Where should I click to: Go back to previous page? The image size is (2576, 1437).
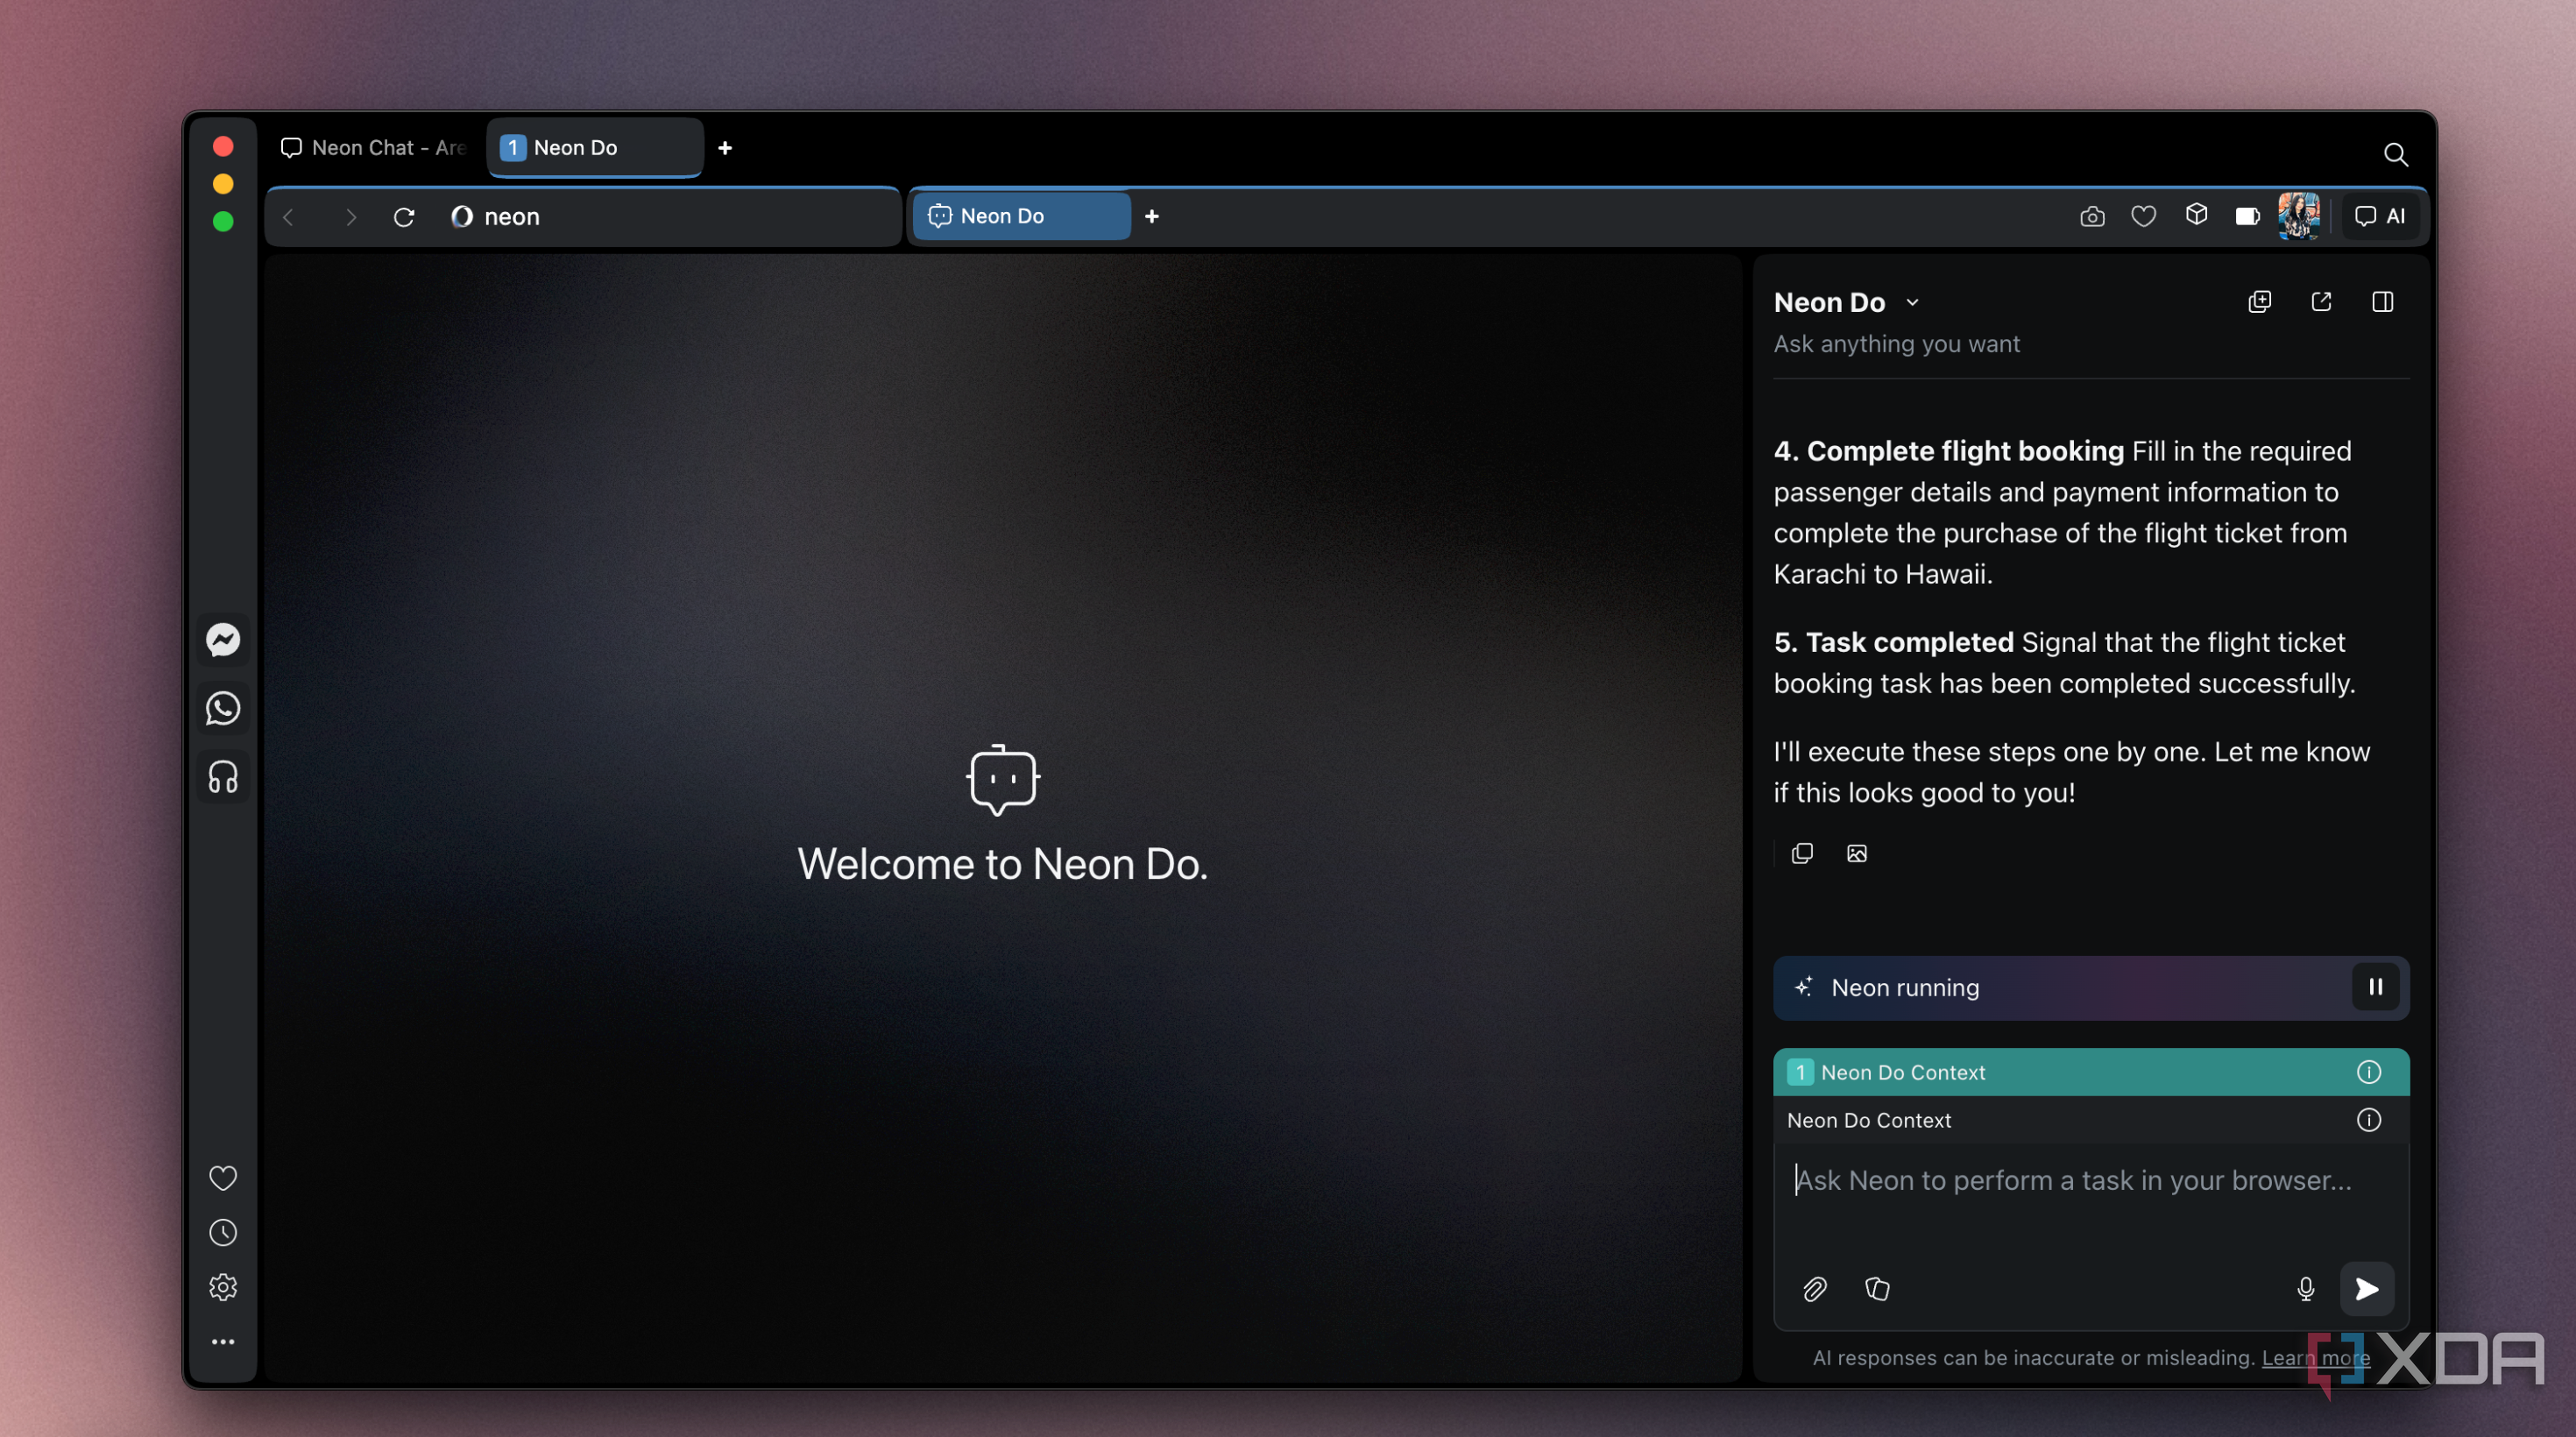[288, 217]
